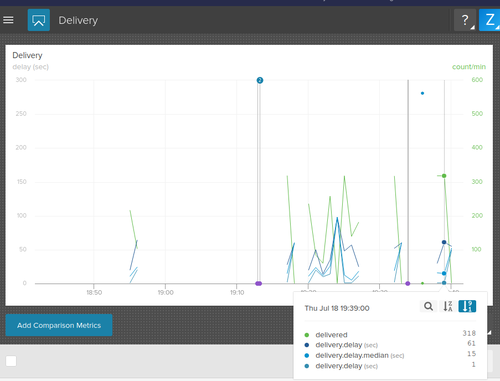
Task: Select delivery.delay.median metric in tooltip
Action: (x=352, y=355)
